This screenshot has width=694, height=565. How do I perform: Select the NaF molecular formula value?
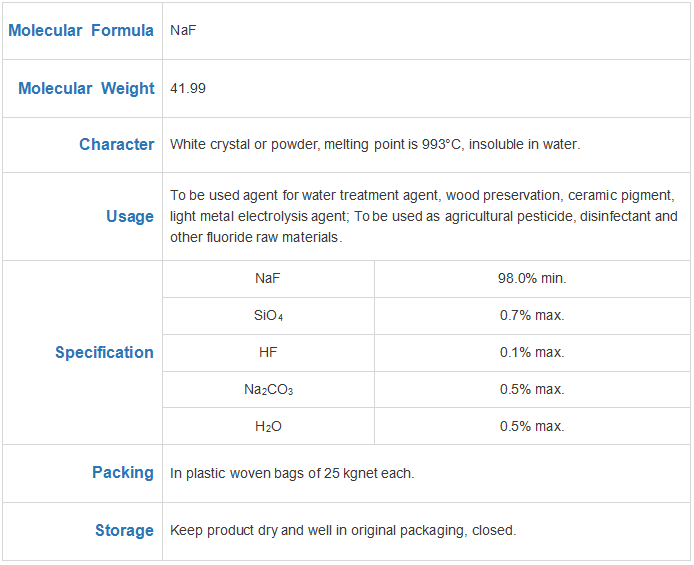click(x=183, y=31)
